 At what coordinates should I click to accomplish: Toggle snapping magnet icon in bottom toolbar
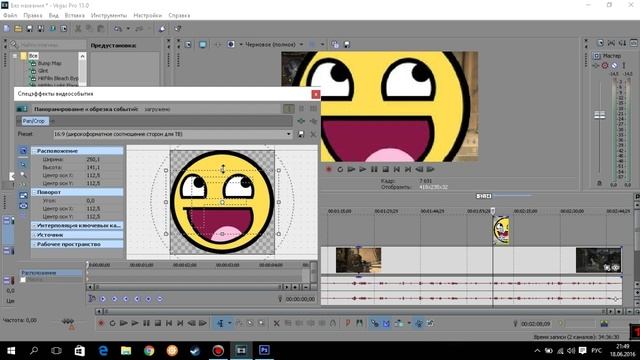pyautogui.click(x=375, y=323)
